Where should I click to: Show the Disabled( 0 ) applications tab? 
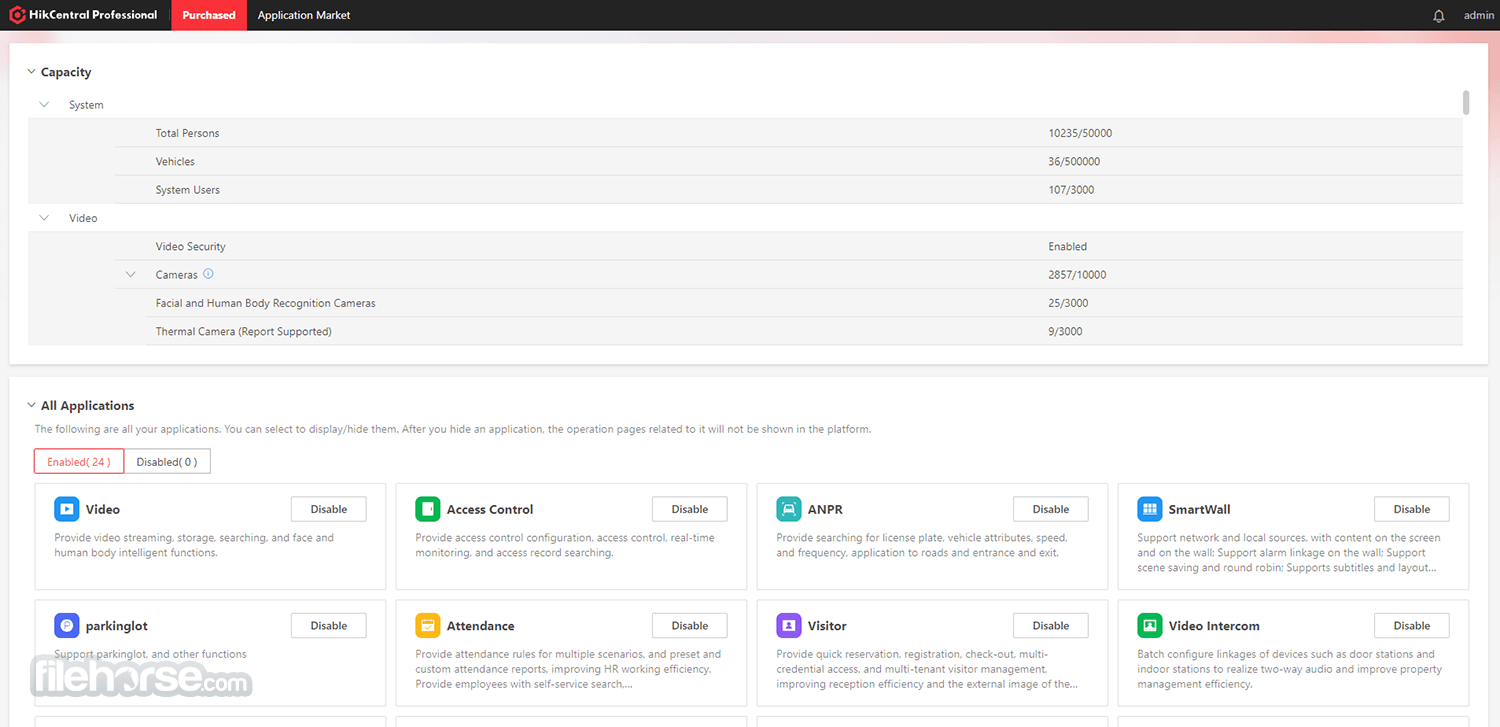click(167, 461)
